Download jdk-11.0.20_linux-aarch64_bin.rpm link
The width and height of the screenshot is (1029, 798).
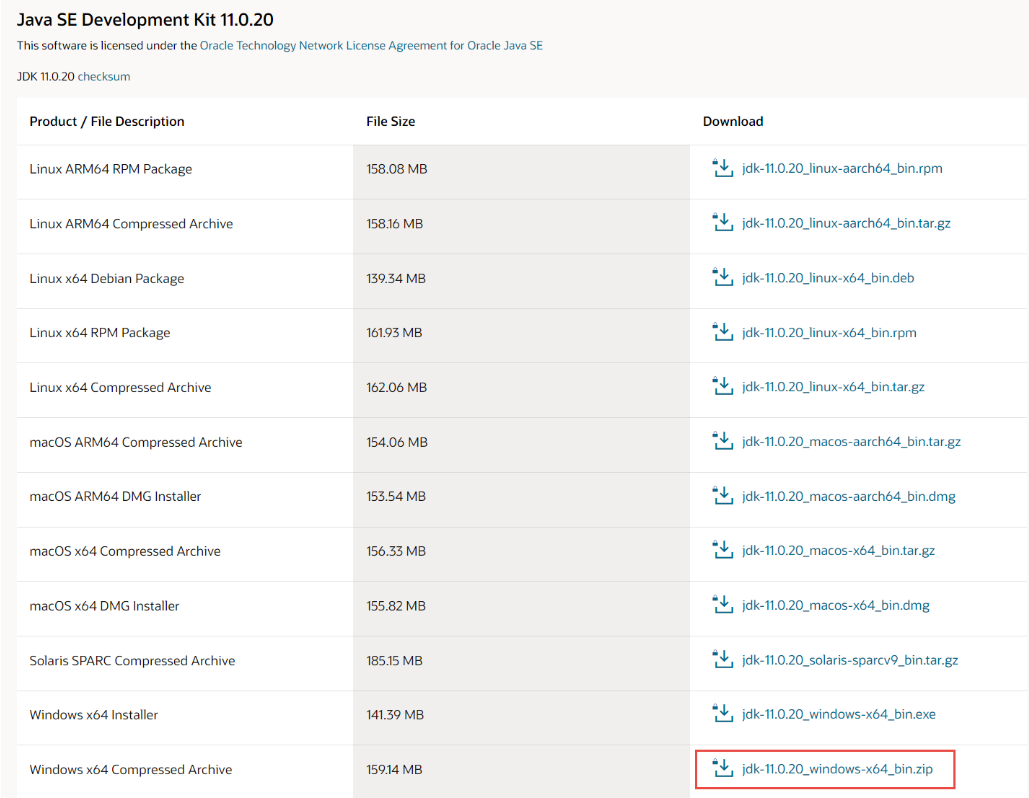842,168
